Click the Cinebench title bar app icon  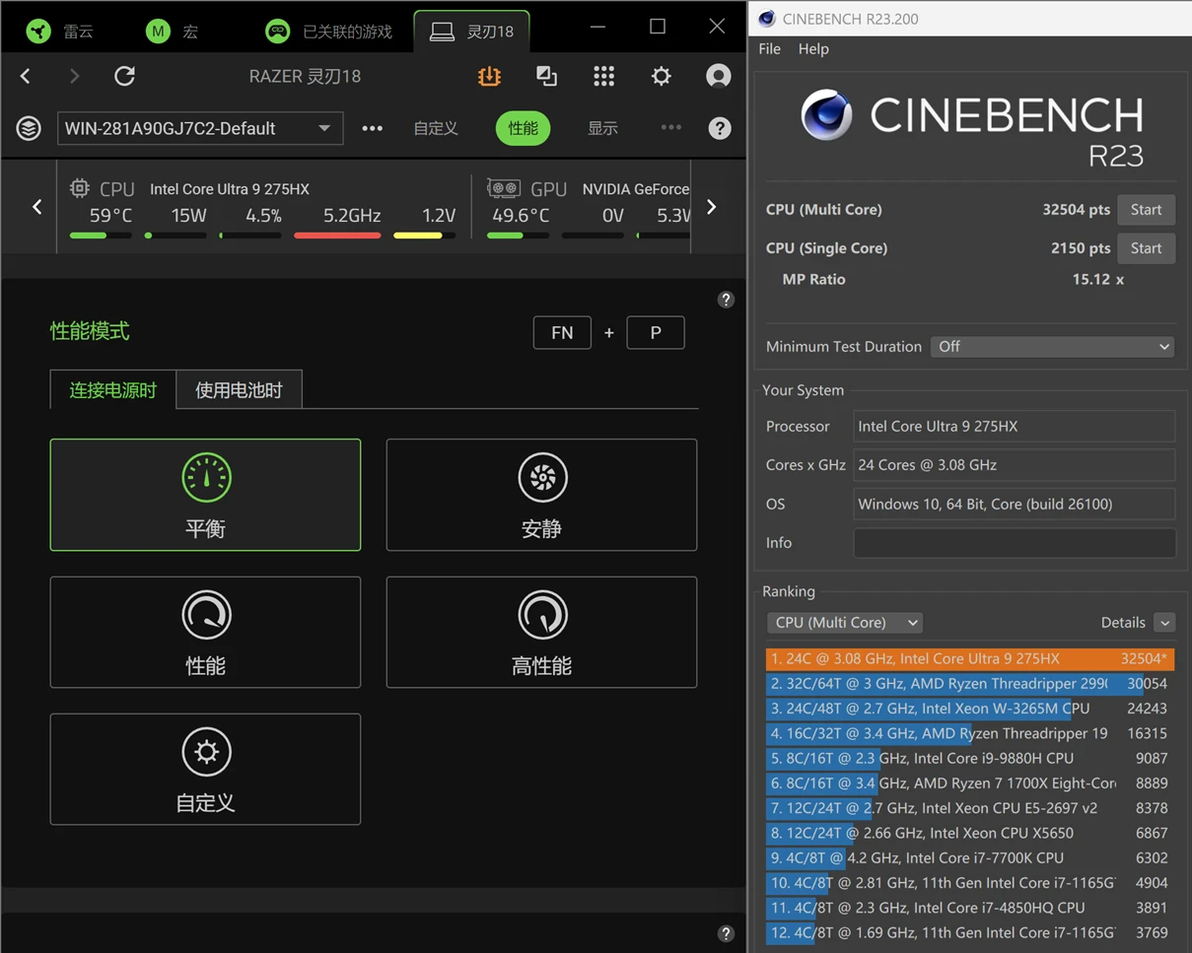(766, 18)
